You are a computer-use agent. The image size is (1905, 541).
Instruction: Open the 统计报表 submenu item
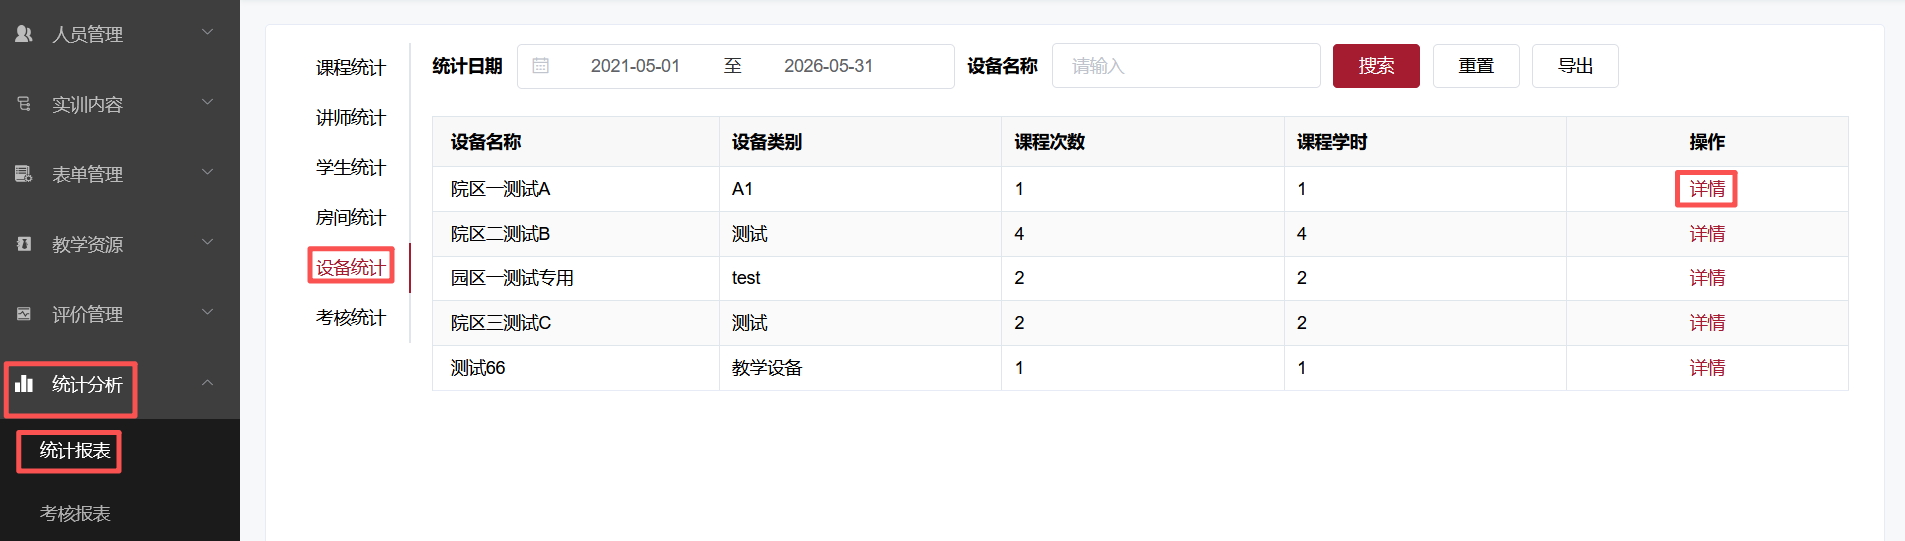click(75, 451)
